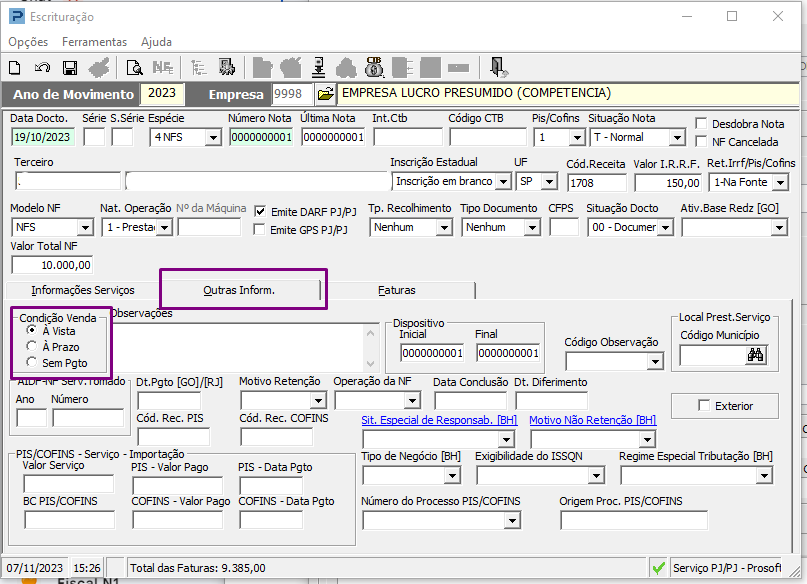
Task: Expand the Situação Nota dropdown
Action: 677,138
